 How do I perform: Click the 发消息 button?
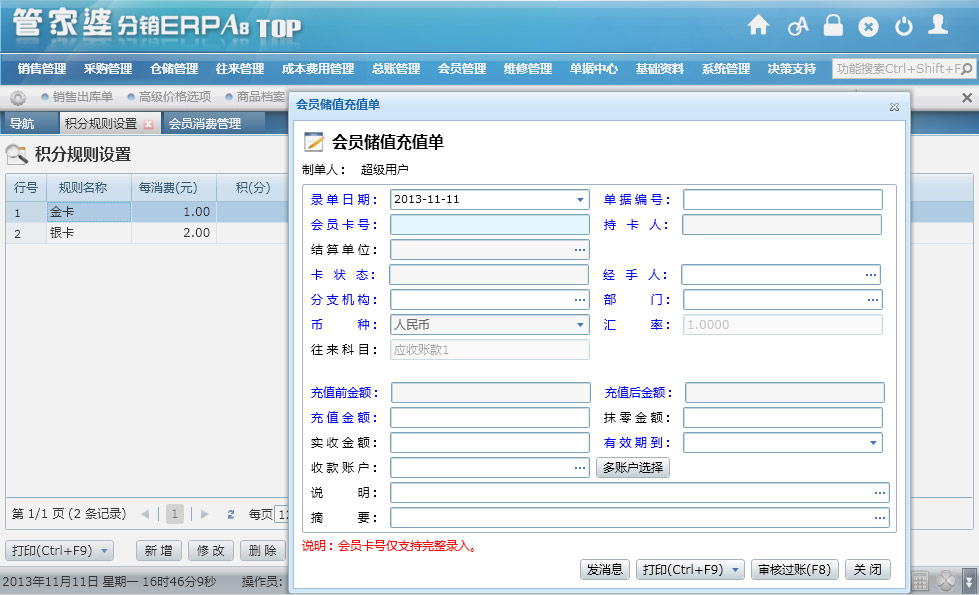coord(605,570)
